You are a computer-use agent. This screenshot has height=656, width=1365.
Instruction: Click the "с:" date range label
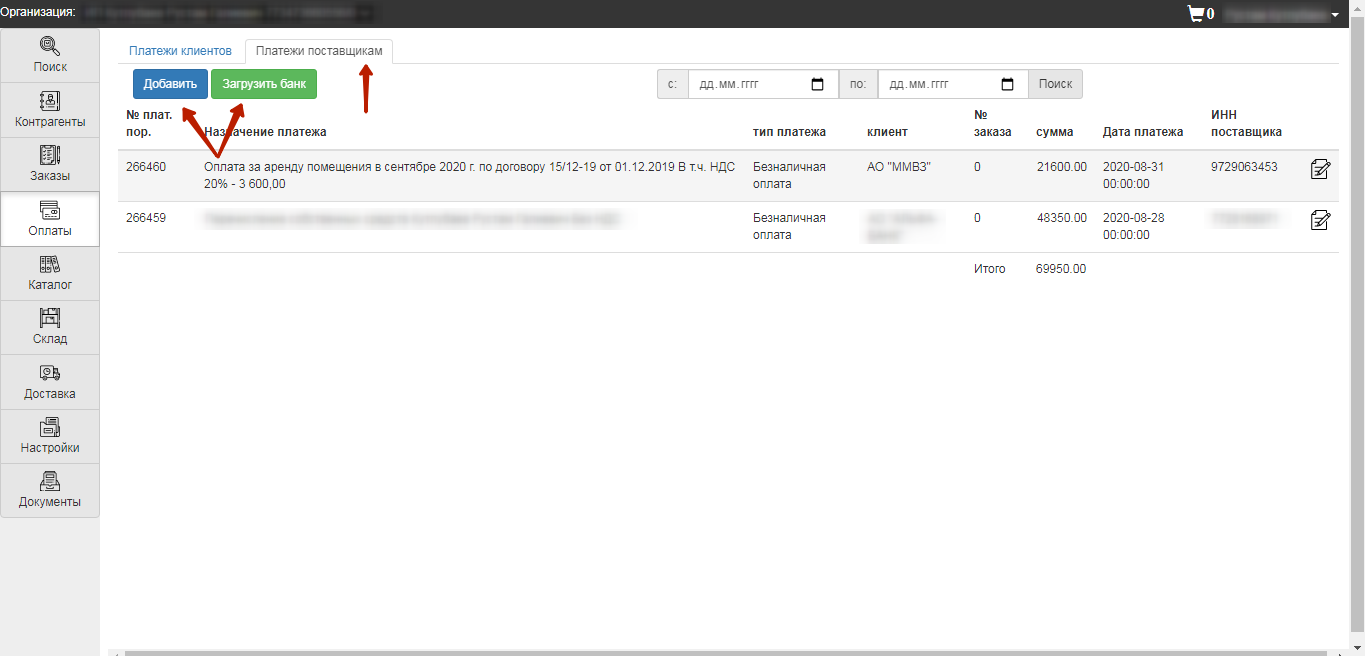(x=673, y=84)
